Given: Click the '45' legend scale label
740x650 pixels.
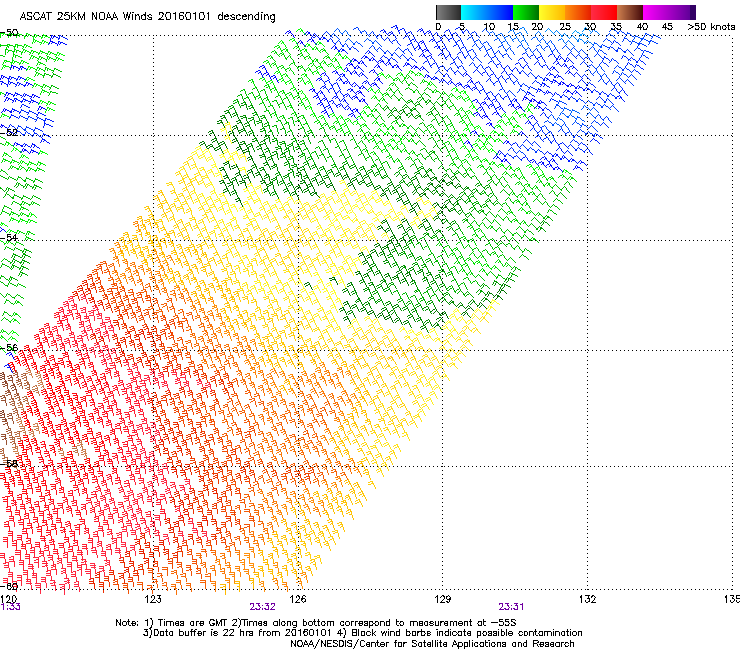Looking at the screenshot, I should pyautogui.click(x=667, y=27).
